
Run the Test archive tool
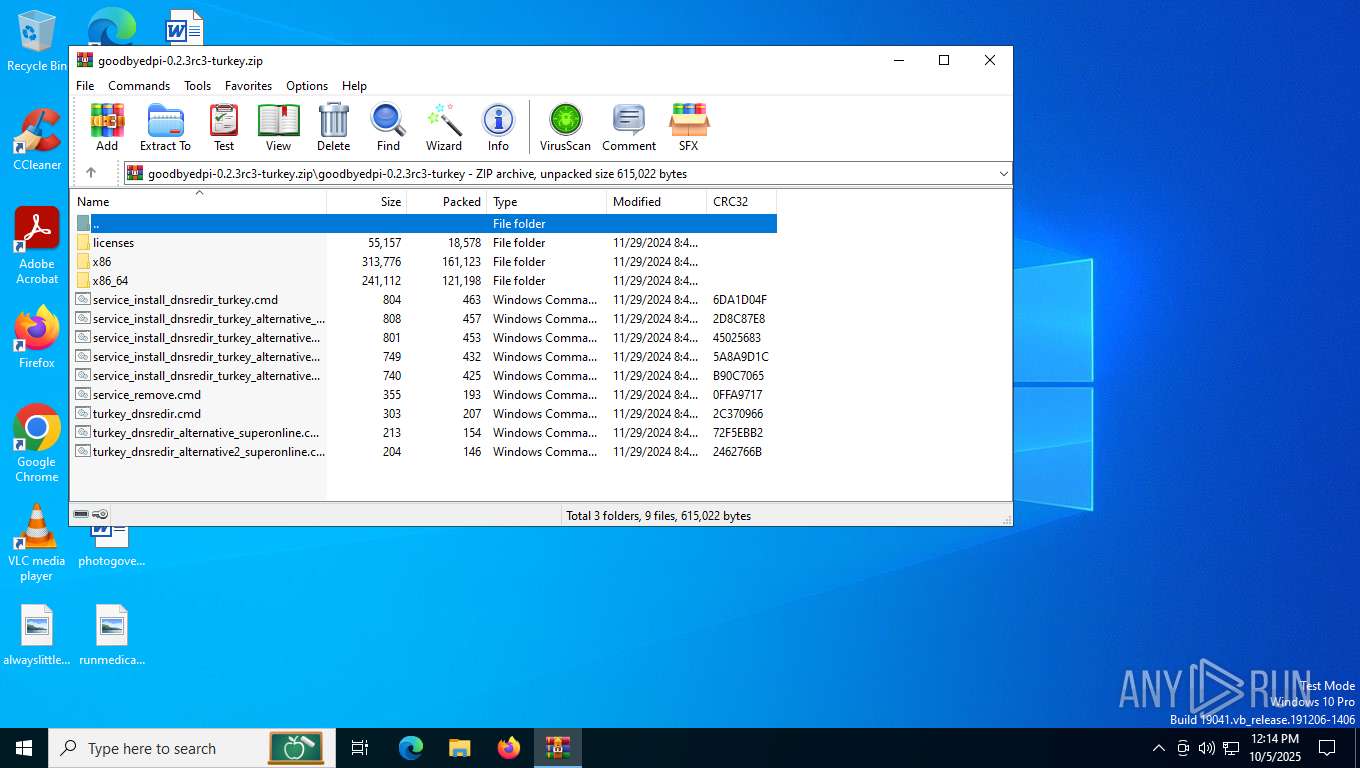pyautogui.click(x=224, y=127)
